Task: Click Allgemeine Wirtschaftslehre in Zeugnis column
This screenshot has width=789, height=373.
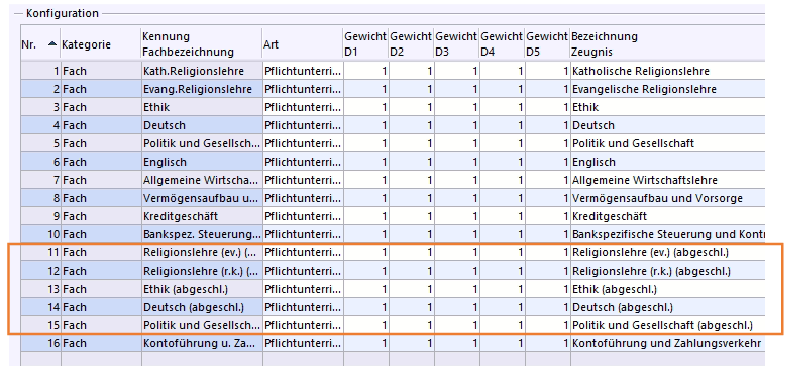Action: click(667, 180)
